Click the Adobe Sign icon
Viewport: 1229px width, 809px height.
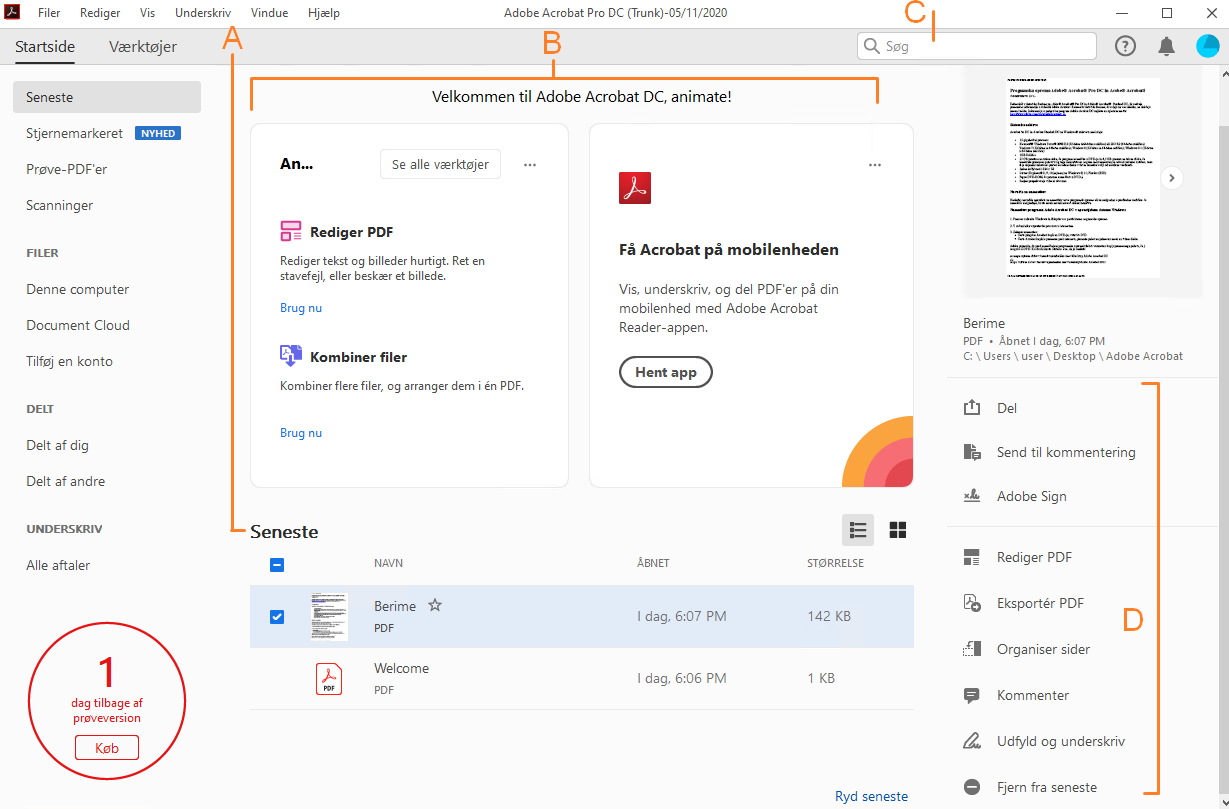(x=972, y=496)
